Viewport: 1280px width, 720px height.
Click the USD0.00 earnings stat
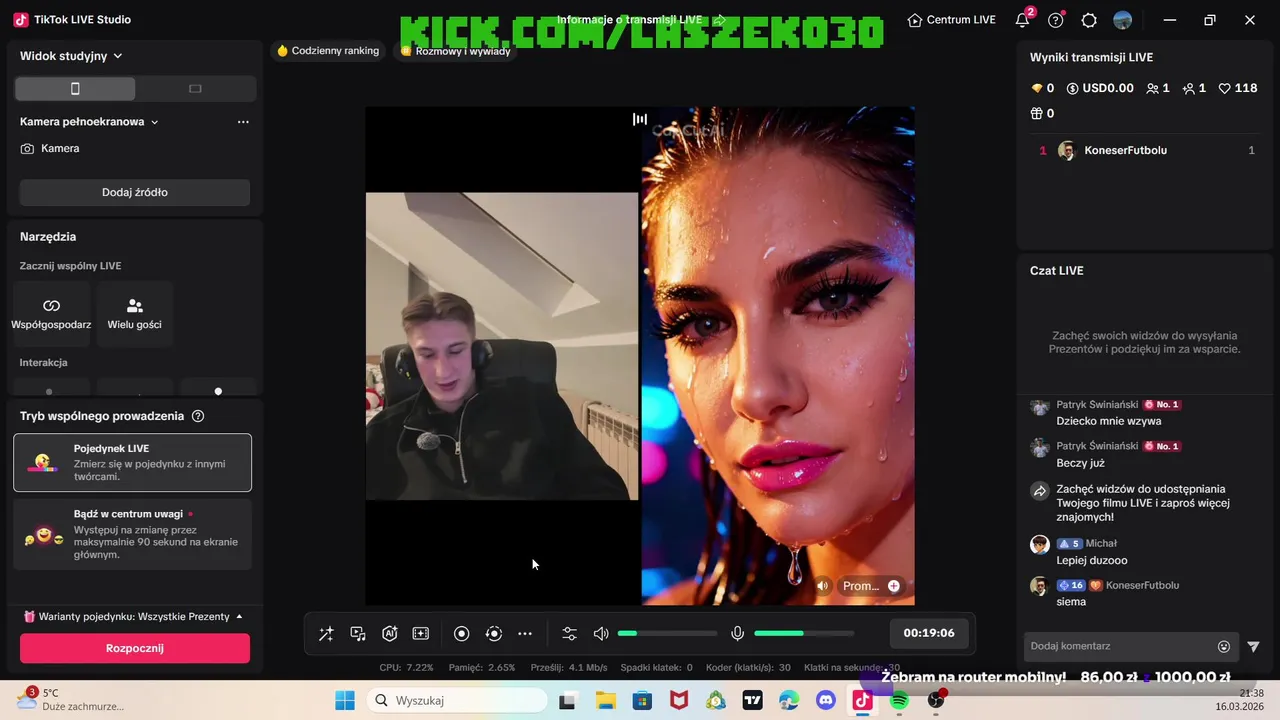coord(1100,88)
